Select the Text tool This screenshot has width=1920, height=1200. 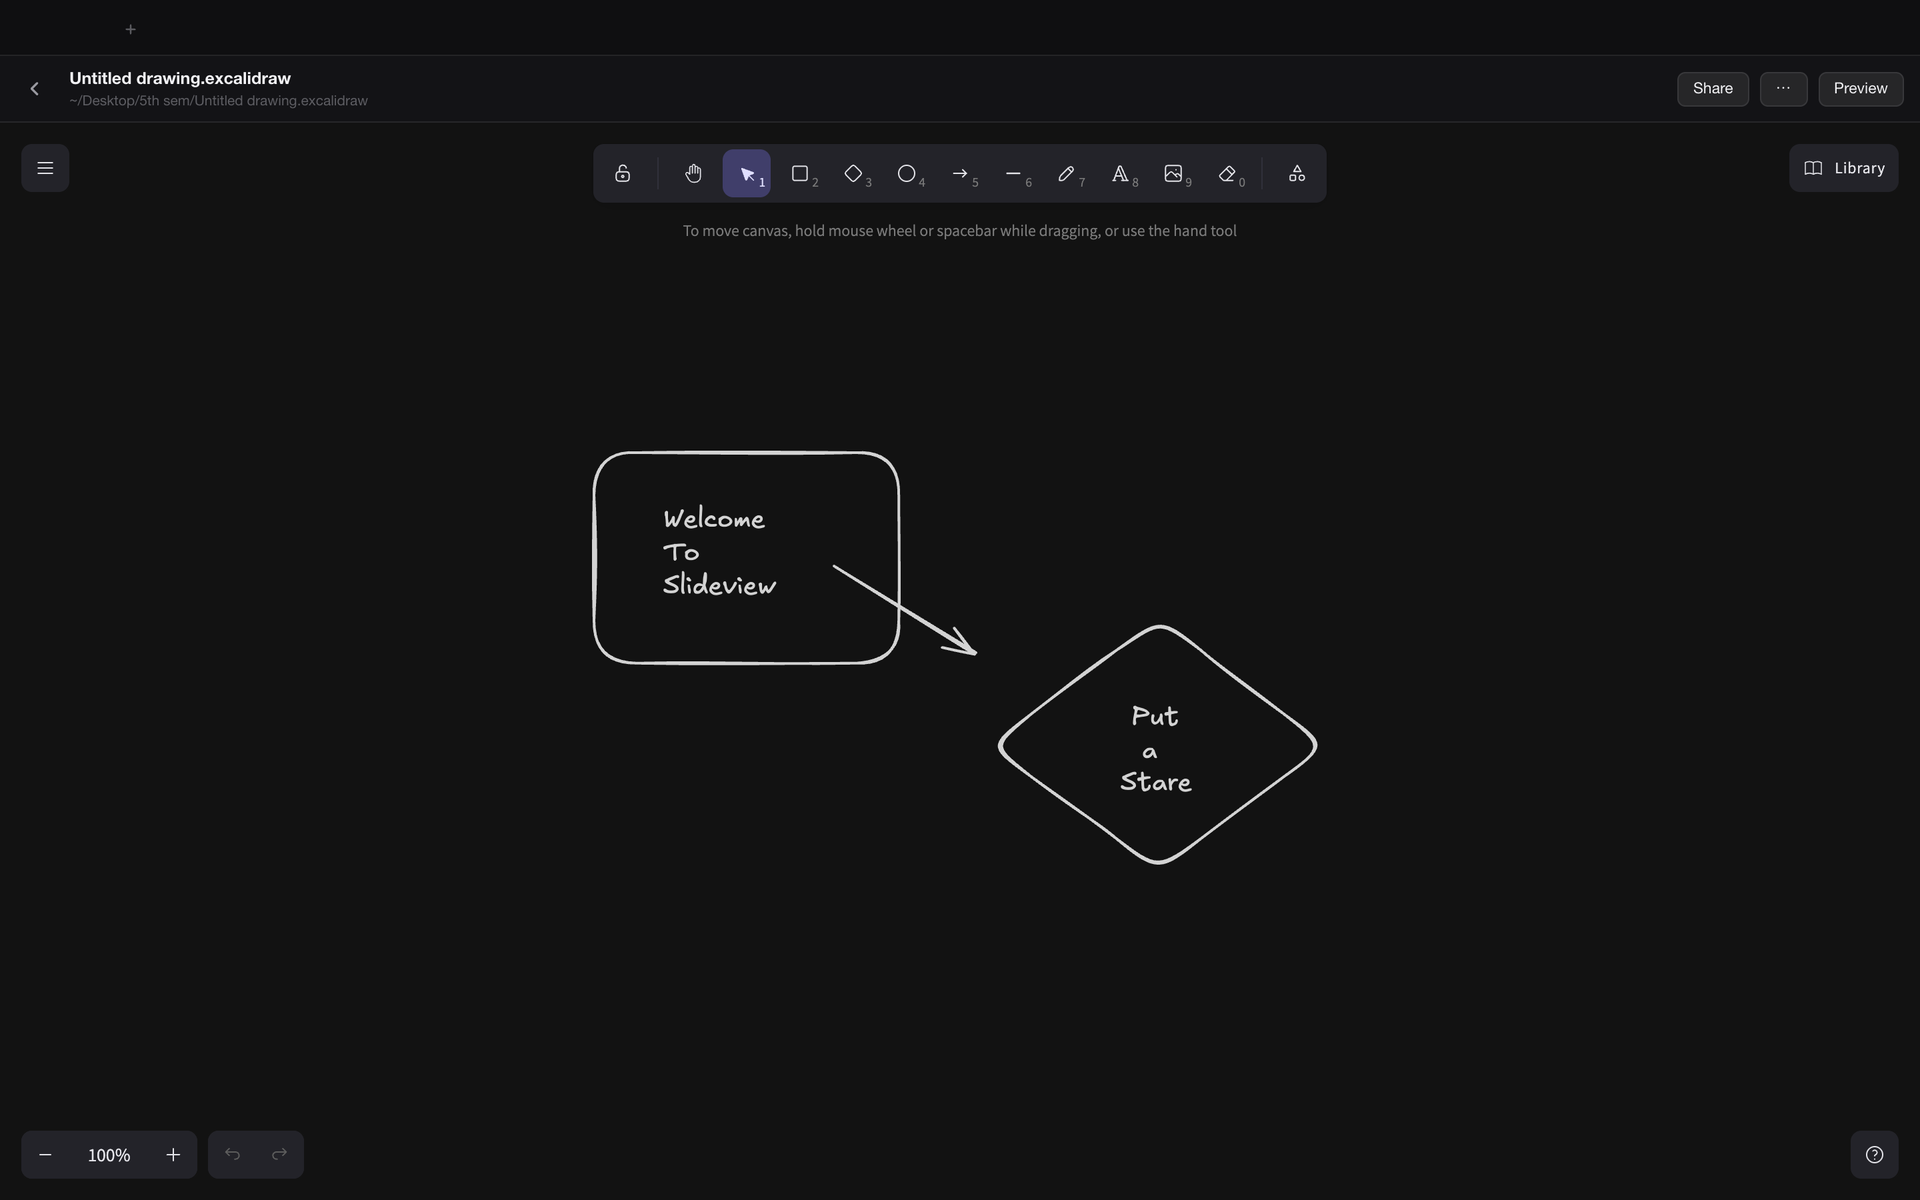[x=1120, y=174]
